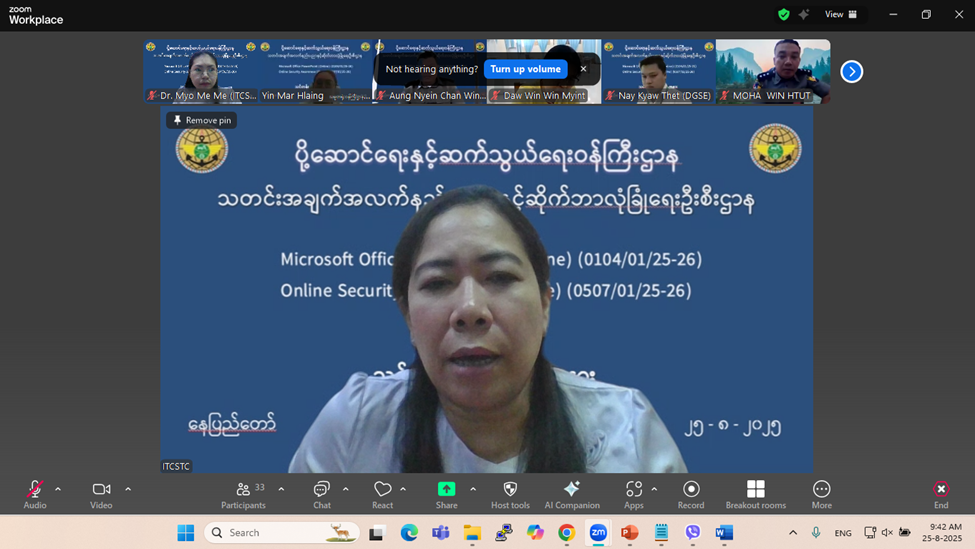Open the Apps menu icon

point(633,489)
